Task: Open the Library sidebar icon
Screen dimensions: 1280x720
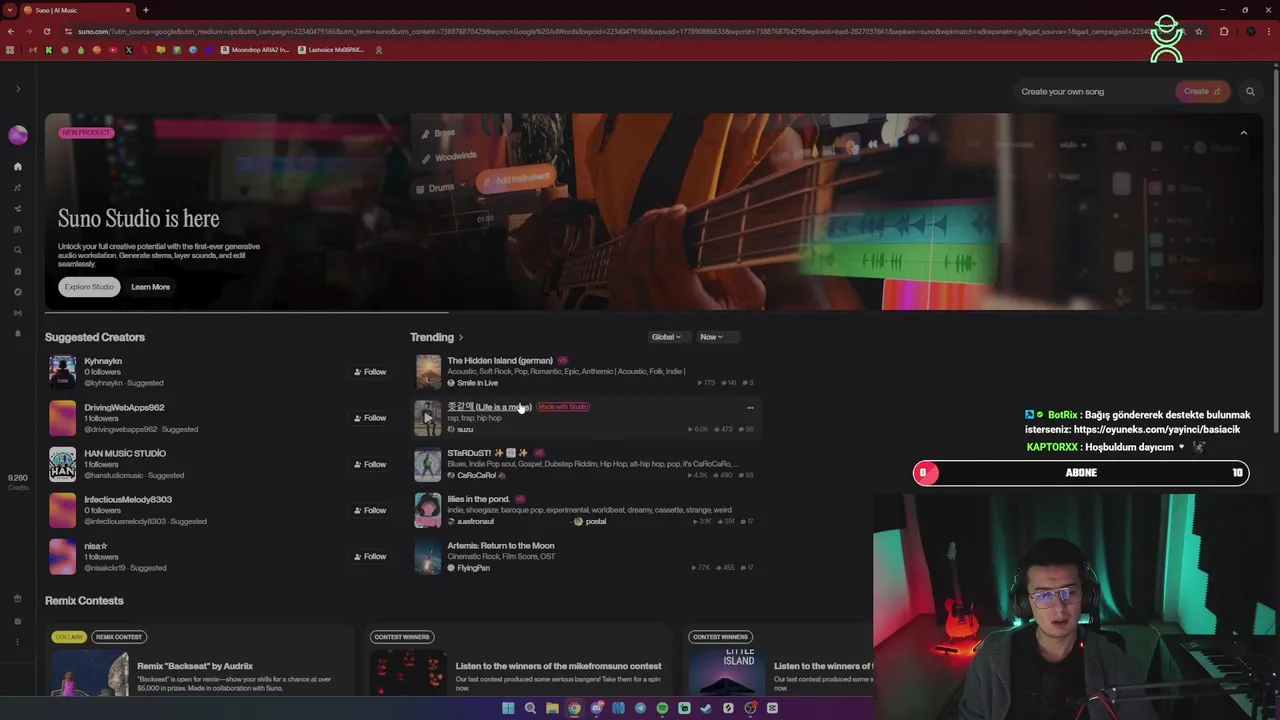Action: point(17,229)
